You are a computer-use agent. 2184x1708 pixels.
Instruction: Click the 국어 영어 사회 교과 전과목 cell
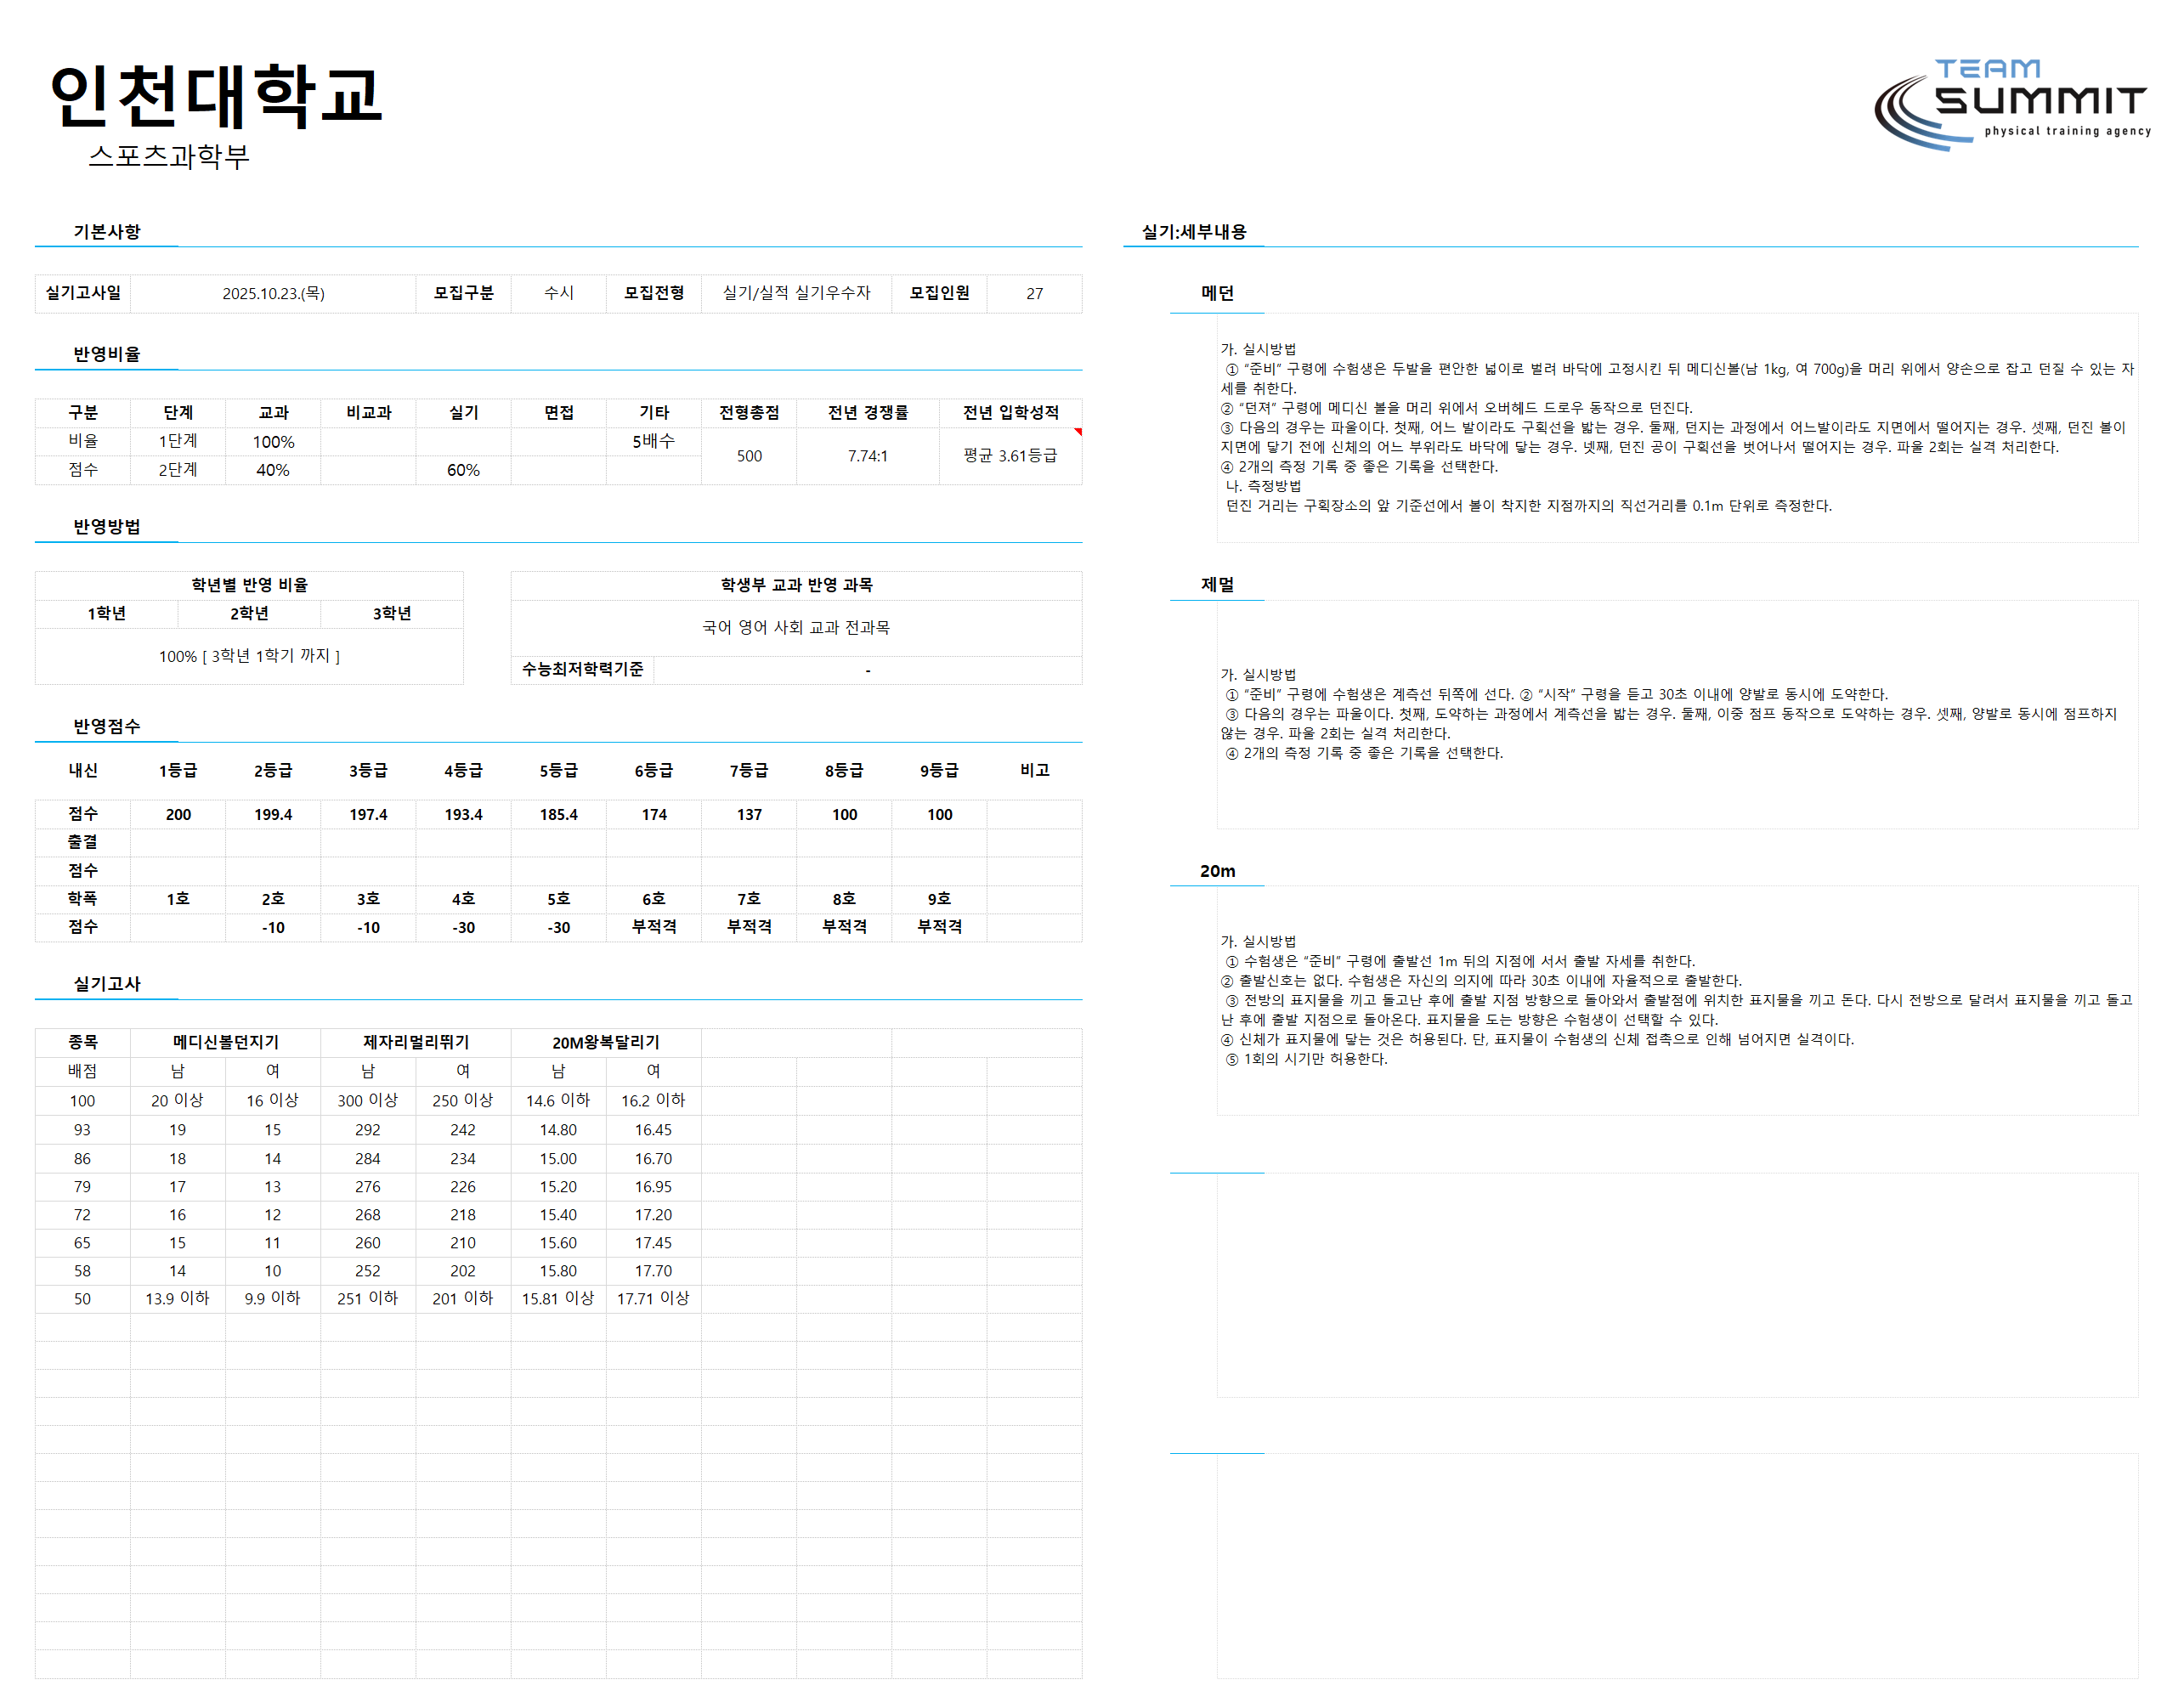(x=797, y=628)
